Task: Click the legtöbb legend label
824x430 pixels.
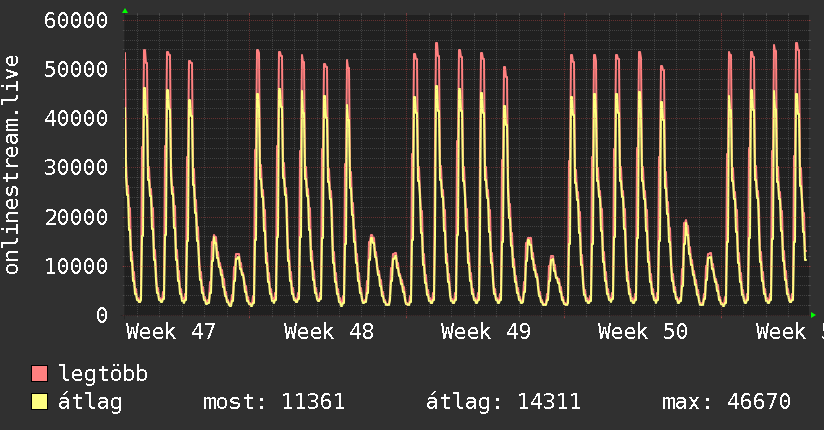Action: coord(103,374)
